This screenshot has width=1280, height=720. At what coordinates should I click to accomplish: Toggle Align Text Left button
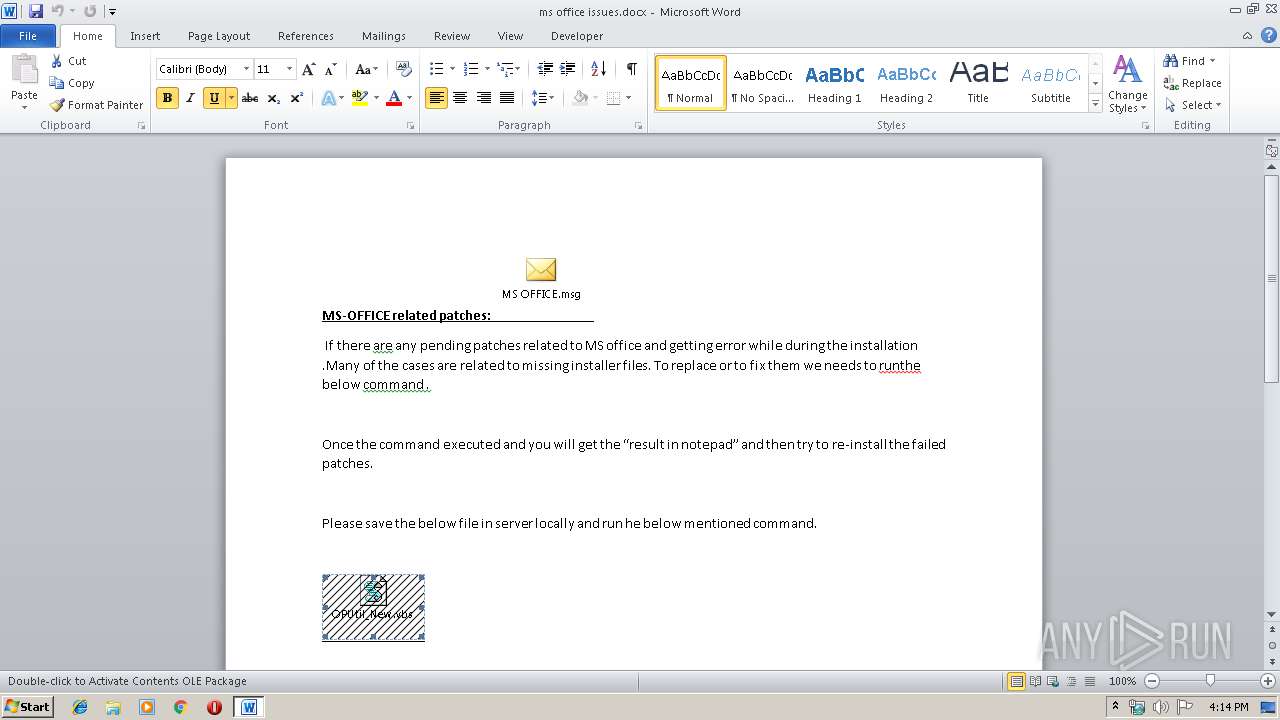coord(436,98)
